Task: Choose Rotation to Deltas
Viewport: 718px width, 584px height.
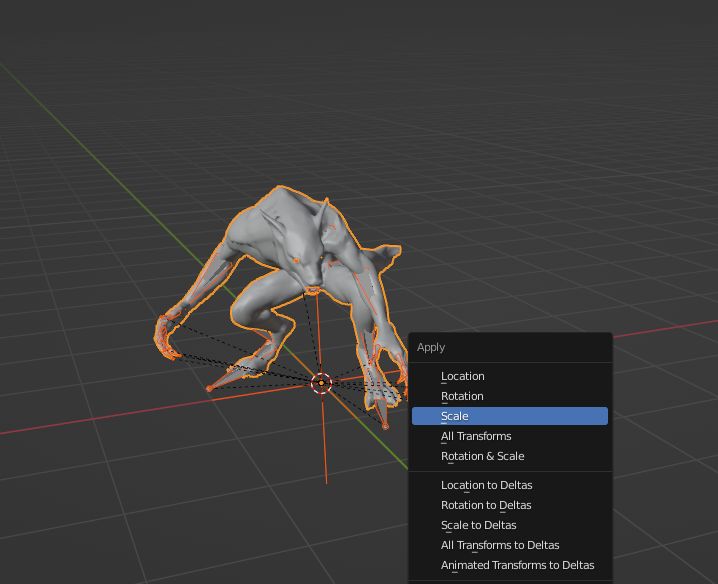Action: pos(510,505)
